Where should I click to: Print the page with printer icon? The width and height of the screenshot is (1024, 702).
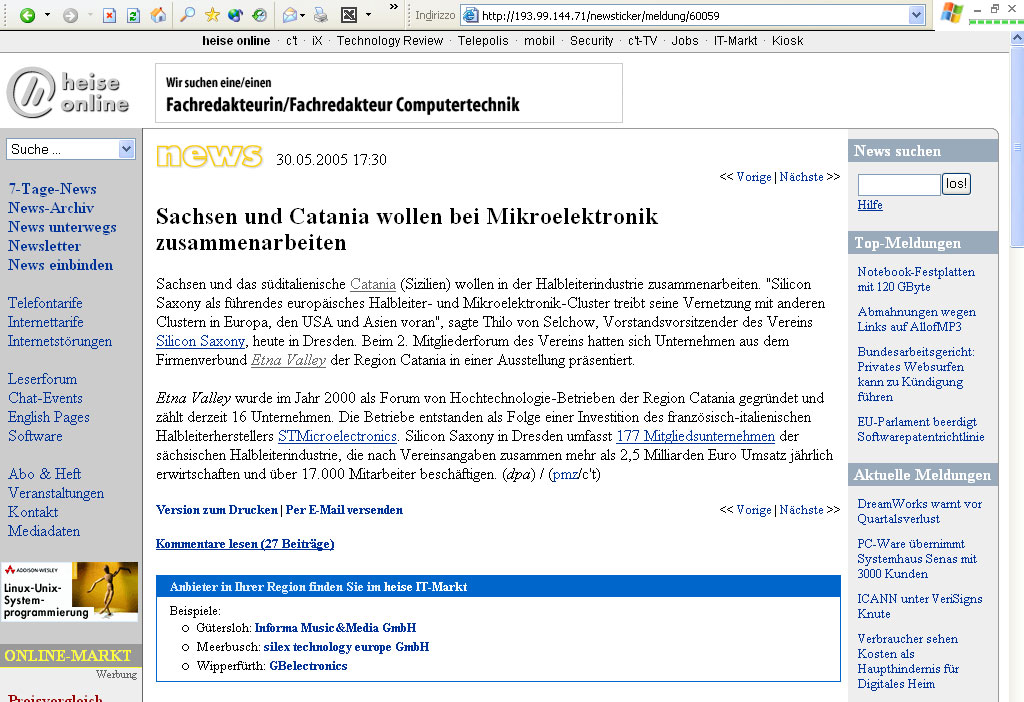pos(320,14)
